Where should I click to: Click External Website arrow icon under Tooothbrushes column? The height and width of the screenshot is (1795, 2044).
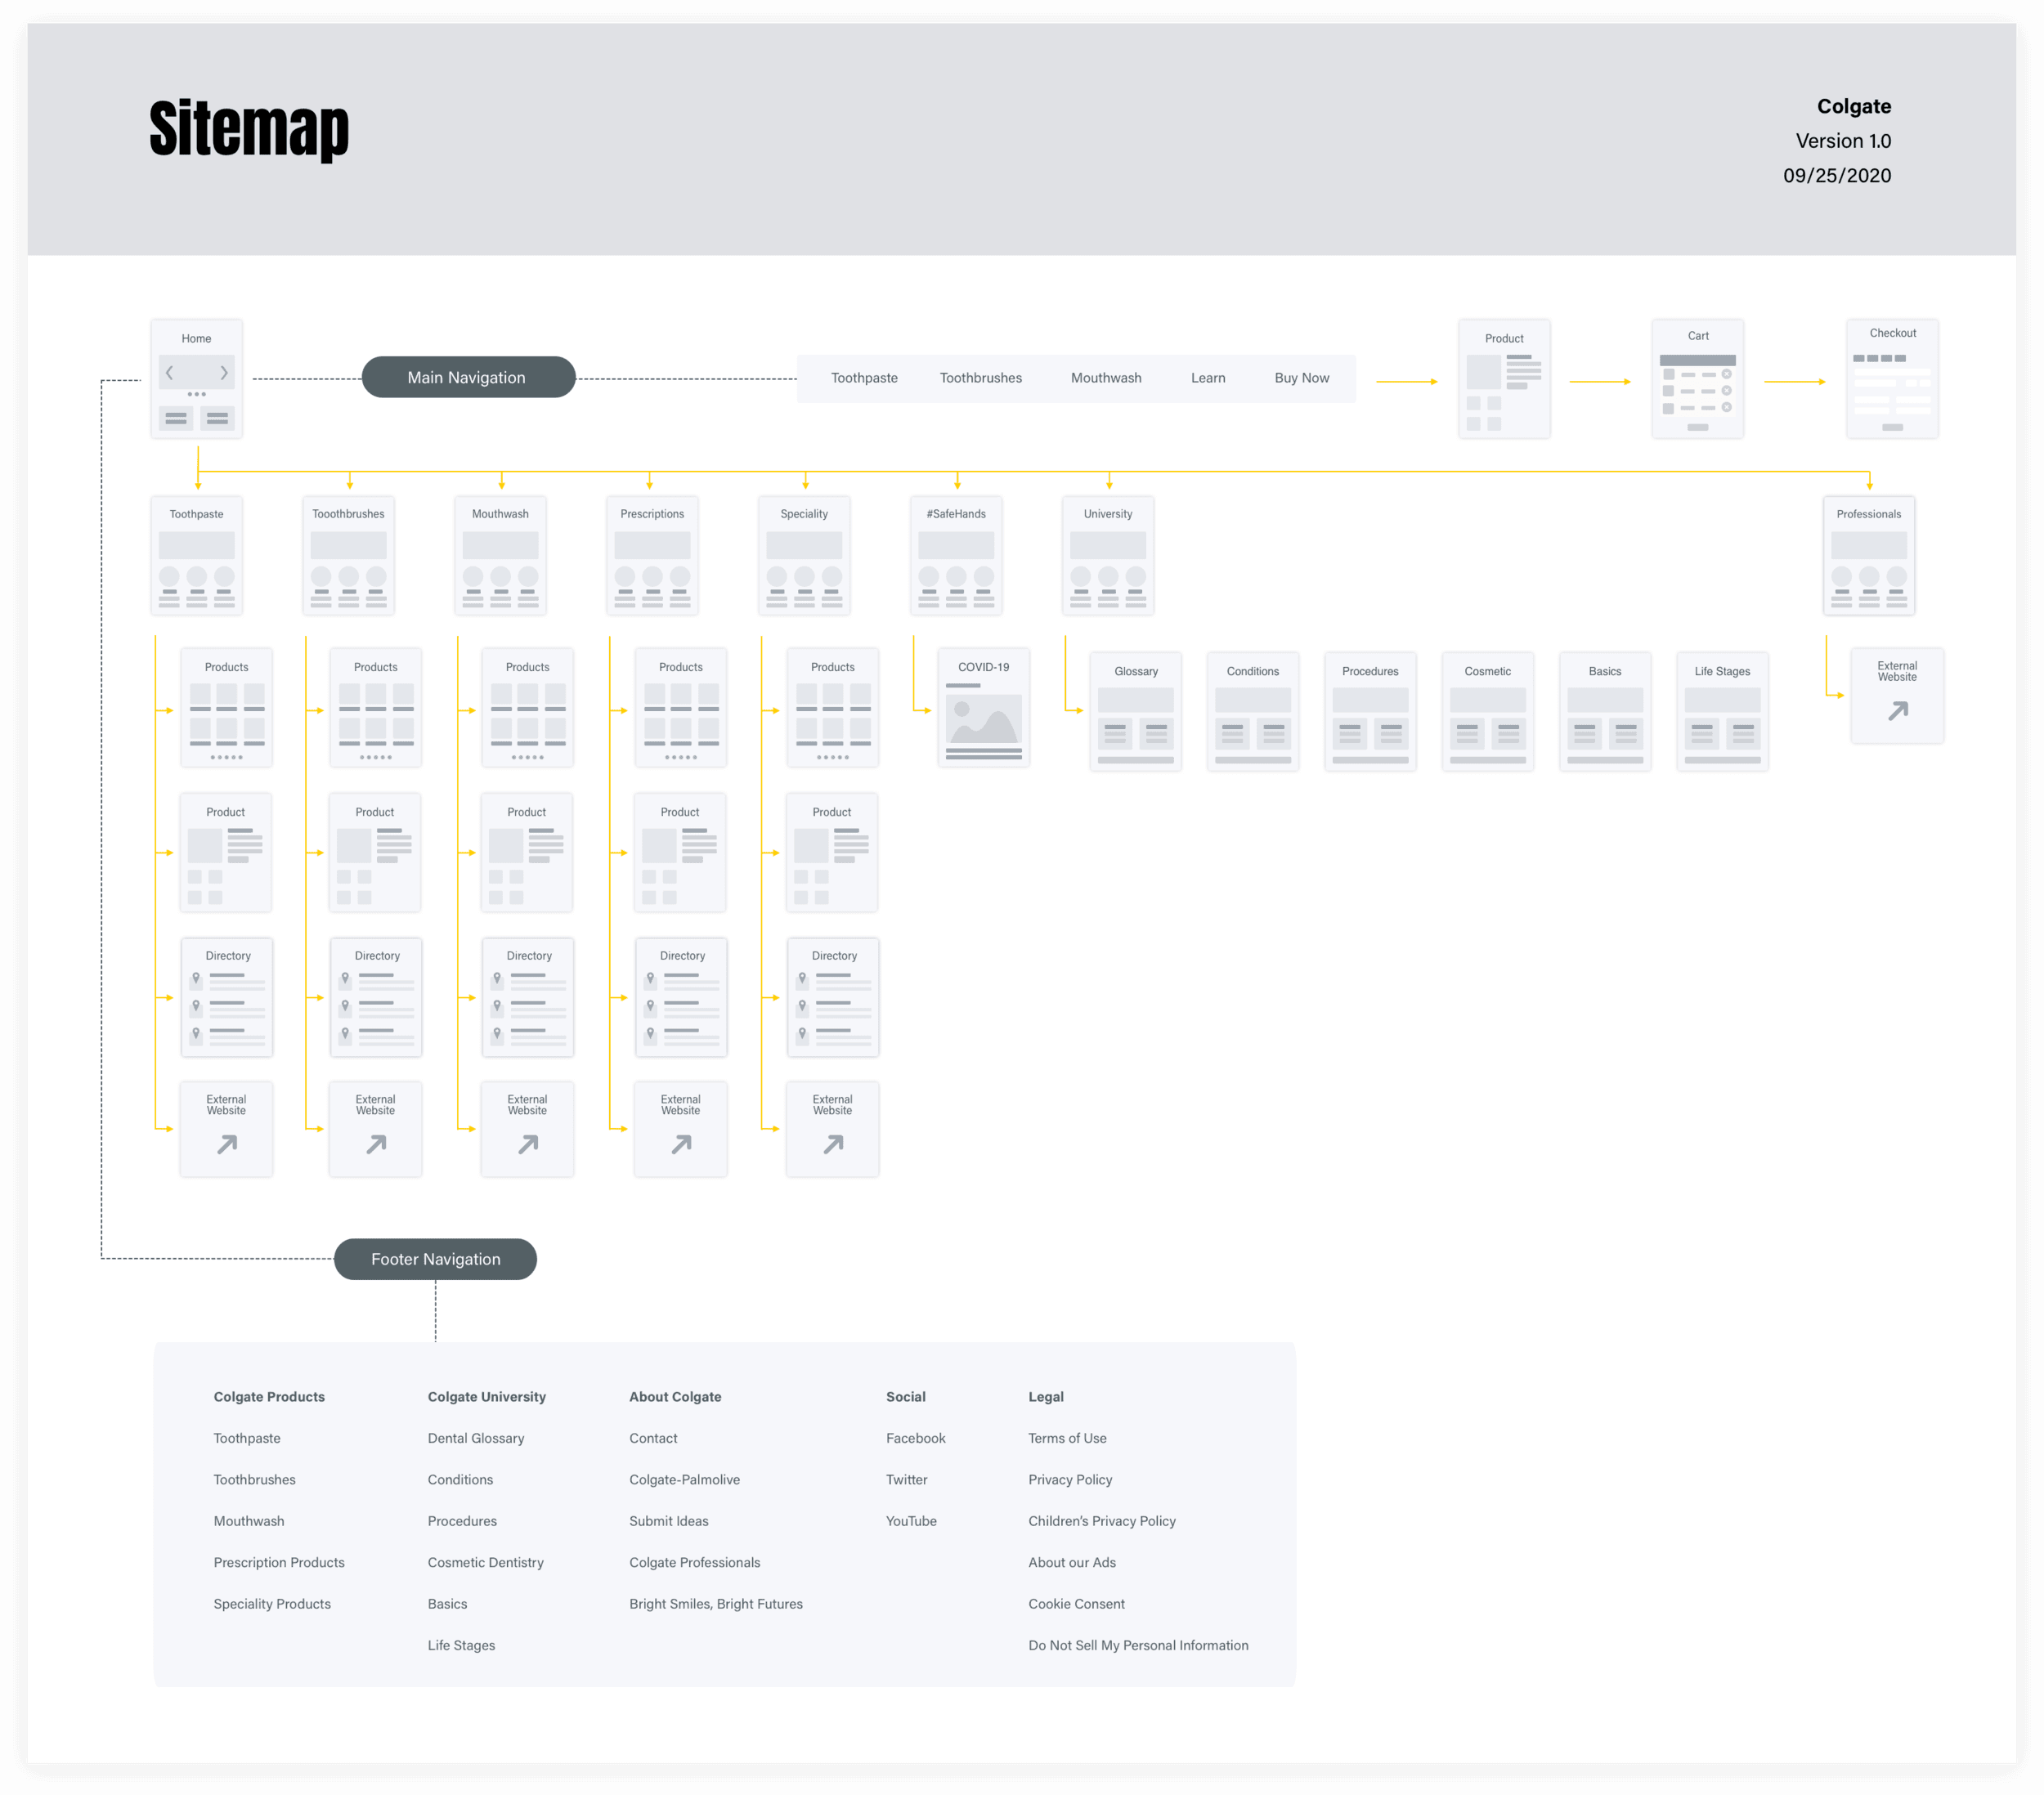pyautogui.click(x=376, y=1144)
